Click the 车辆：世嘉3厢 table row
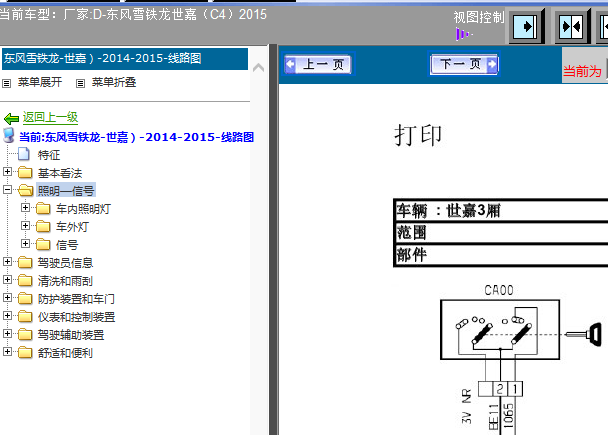The width and height of the screenshot is (608, 435). point(501,211)
